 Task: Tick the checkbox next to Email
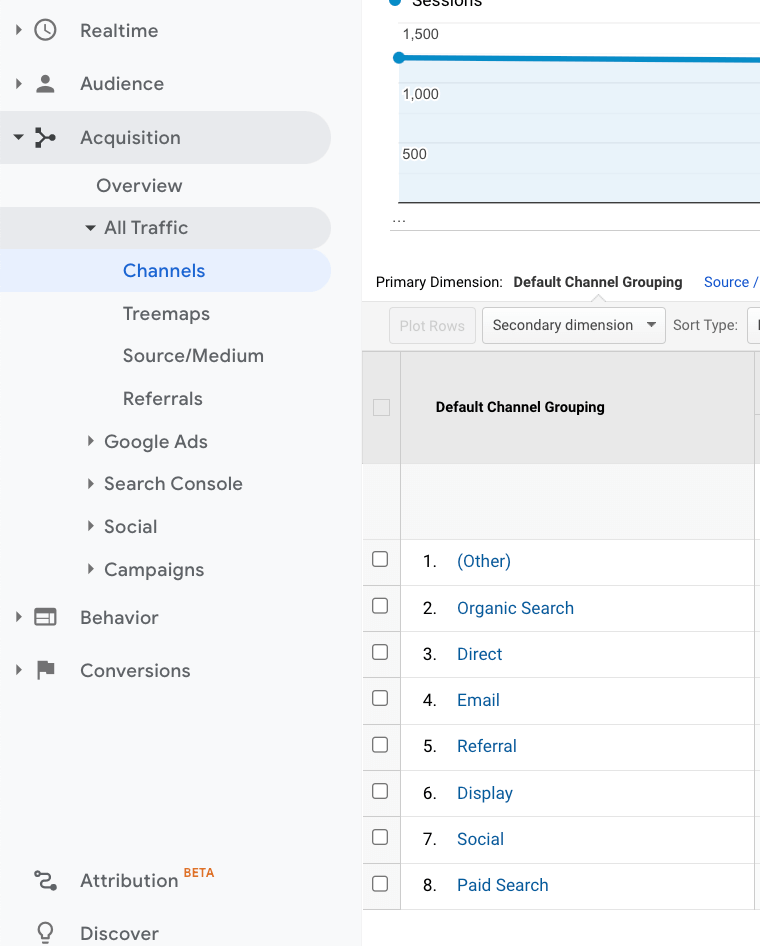pyautogui.click(x=380, y=698)
